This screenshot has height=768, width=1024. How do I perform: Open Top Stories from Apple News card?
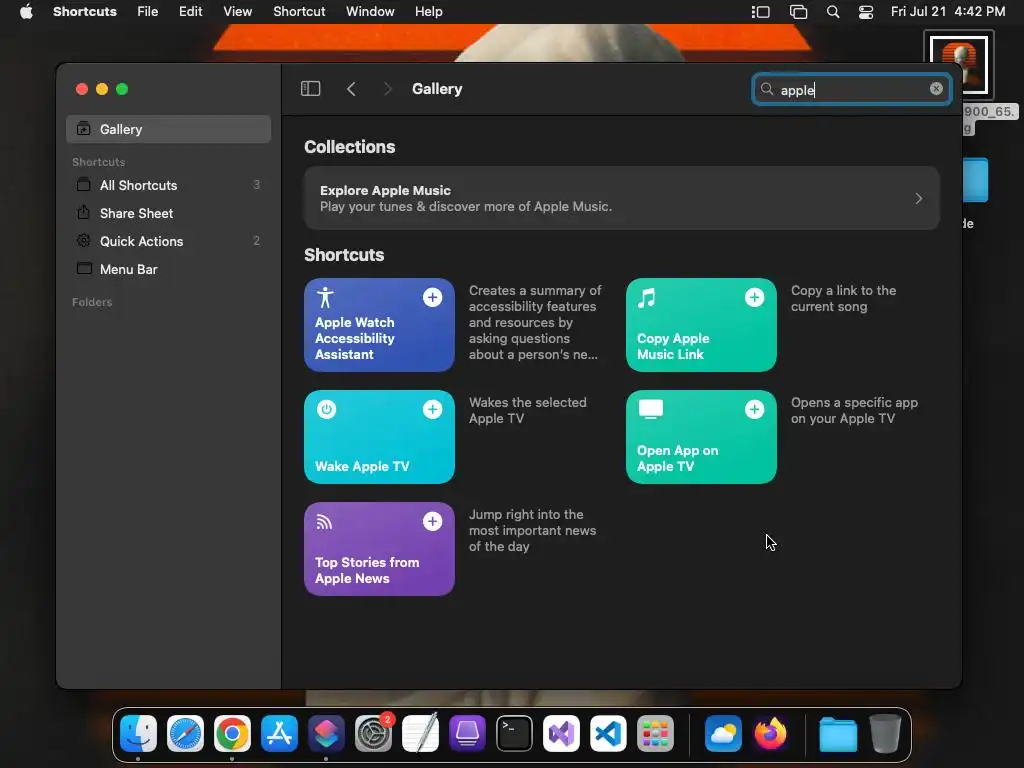click(379, 549)
